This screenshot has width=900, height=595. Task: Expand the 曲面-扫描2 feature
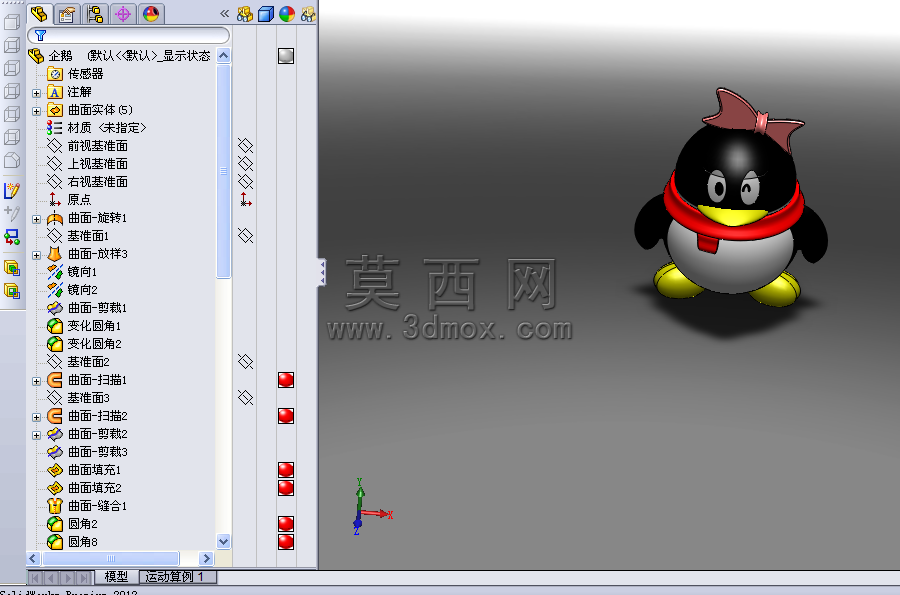click(x=37, y=417)
